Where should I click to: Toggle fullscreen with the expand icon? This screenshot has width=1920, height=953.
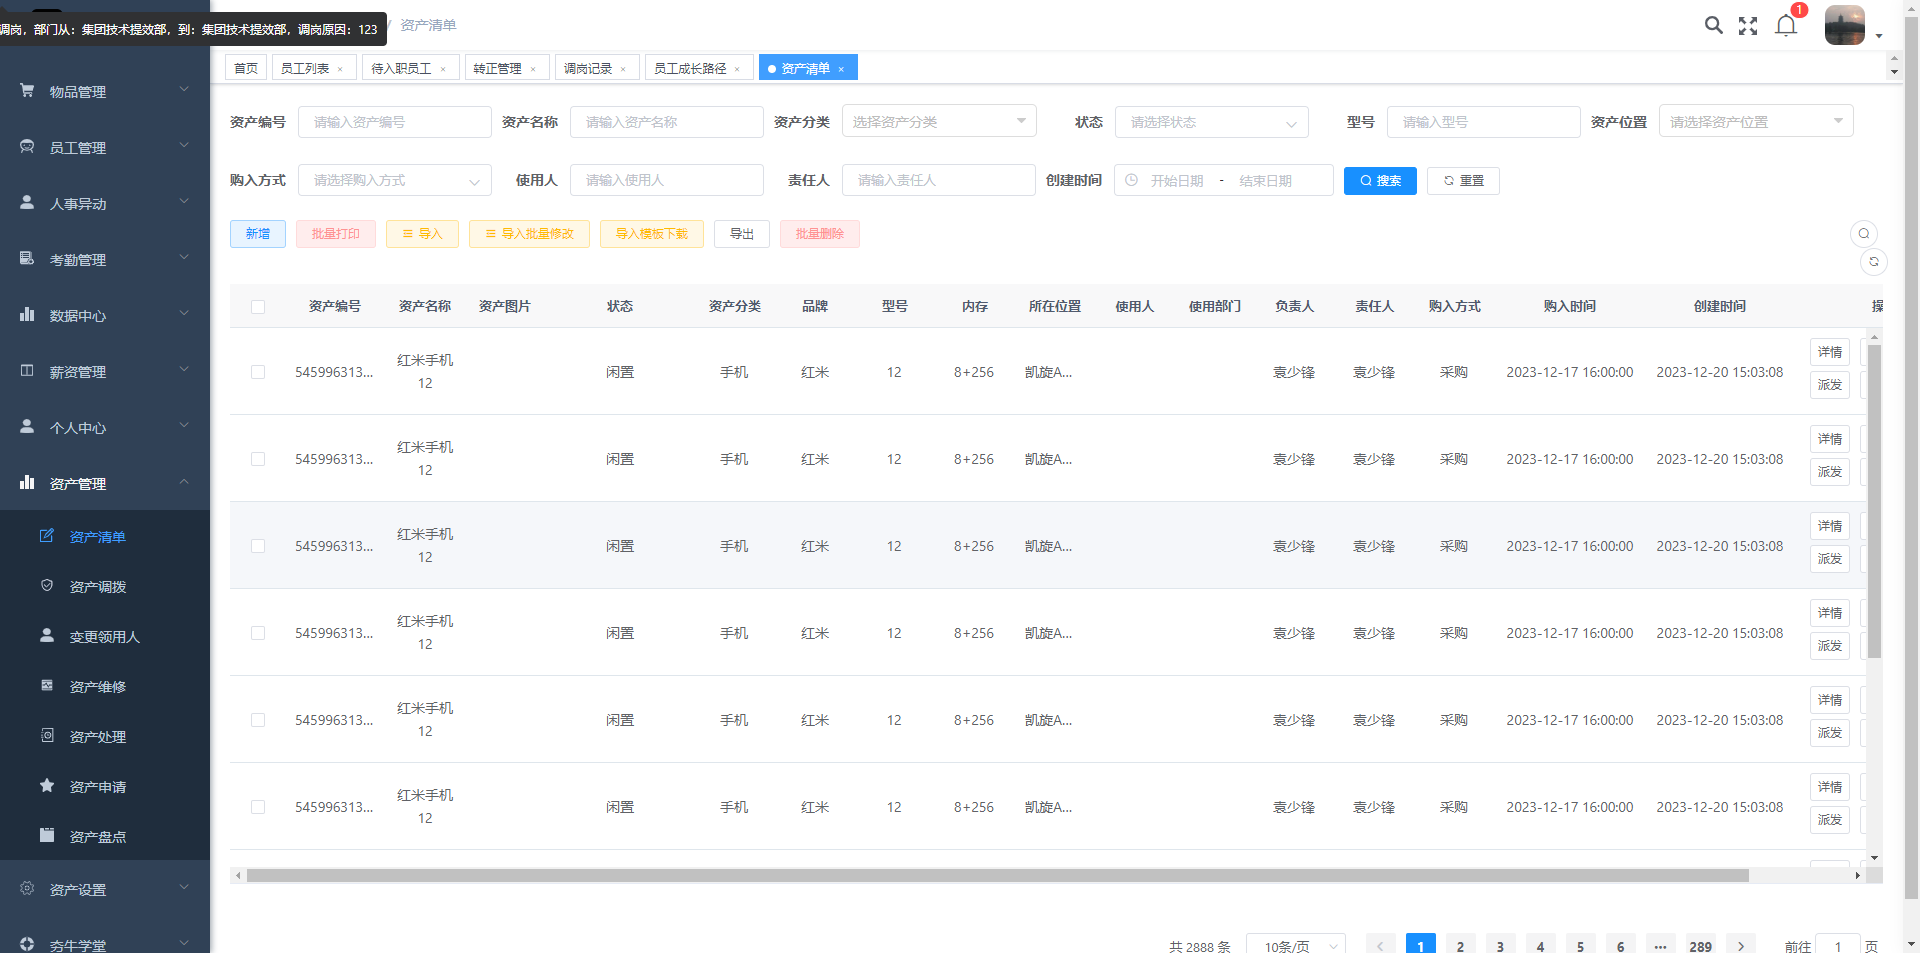(1748, 26)
